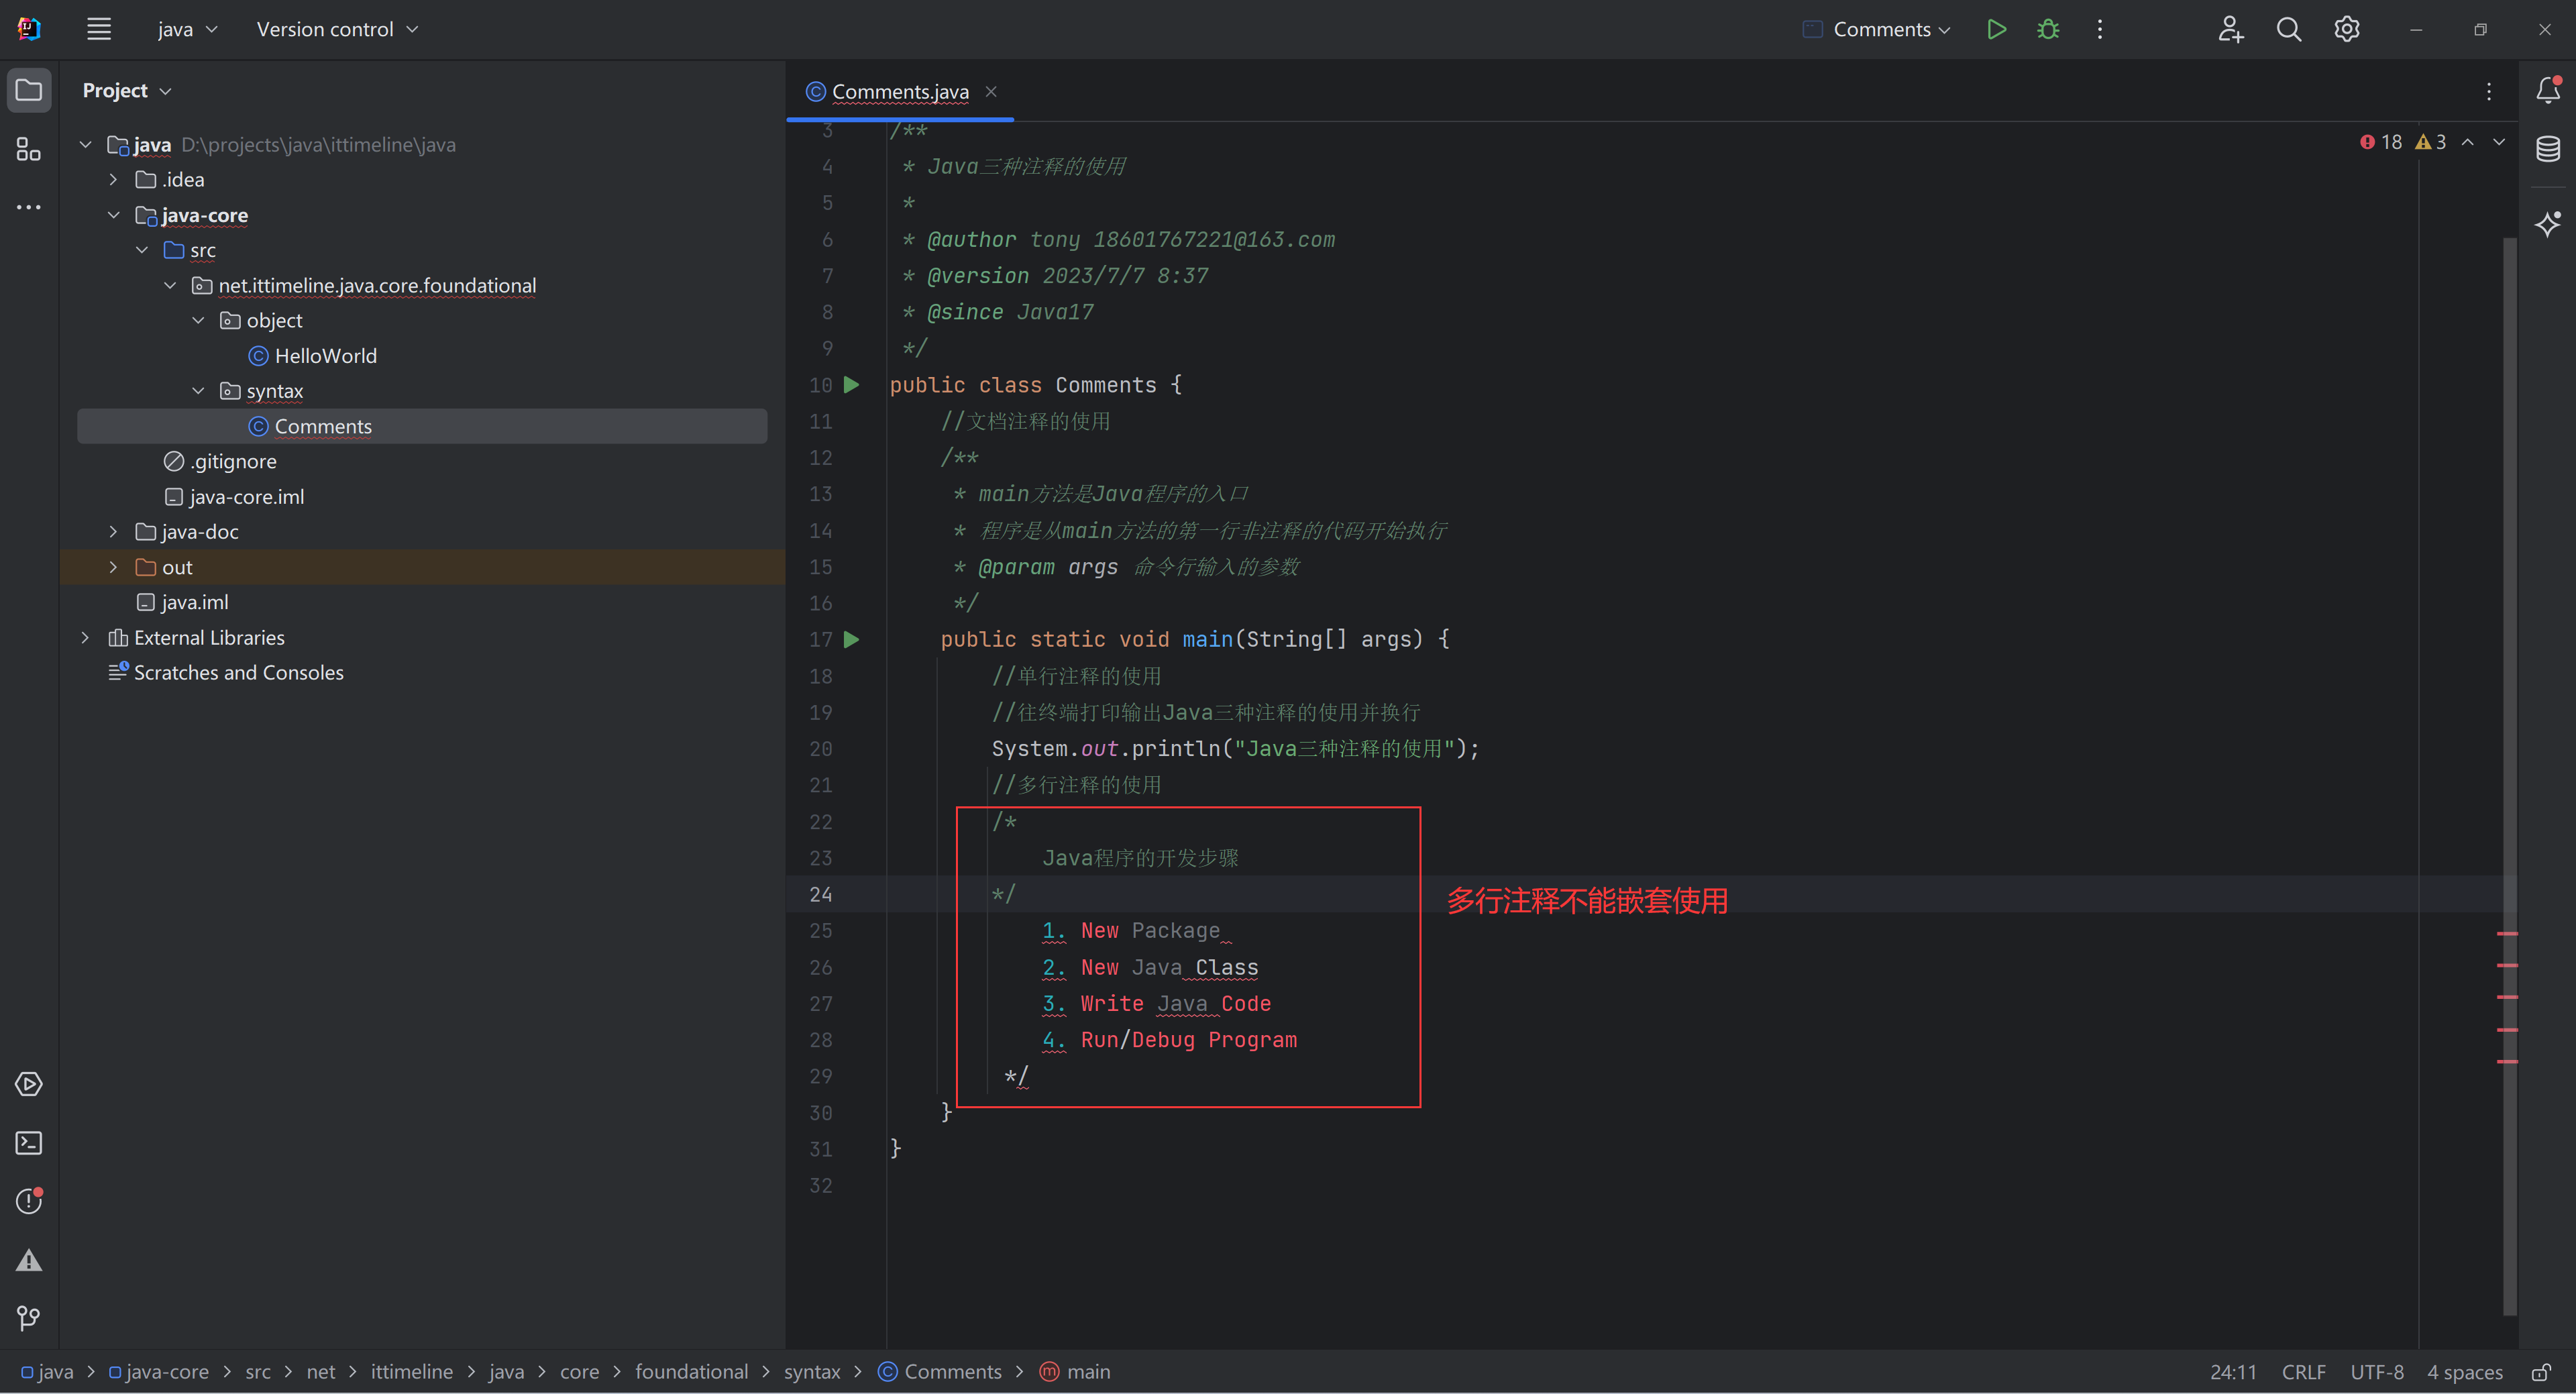Change 4 spaces indent setting
2576x1394 pixels.
2464,1372
